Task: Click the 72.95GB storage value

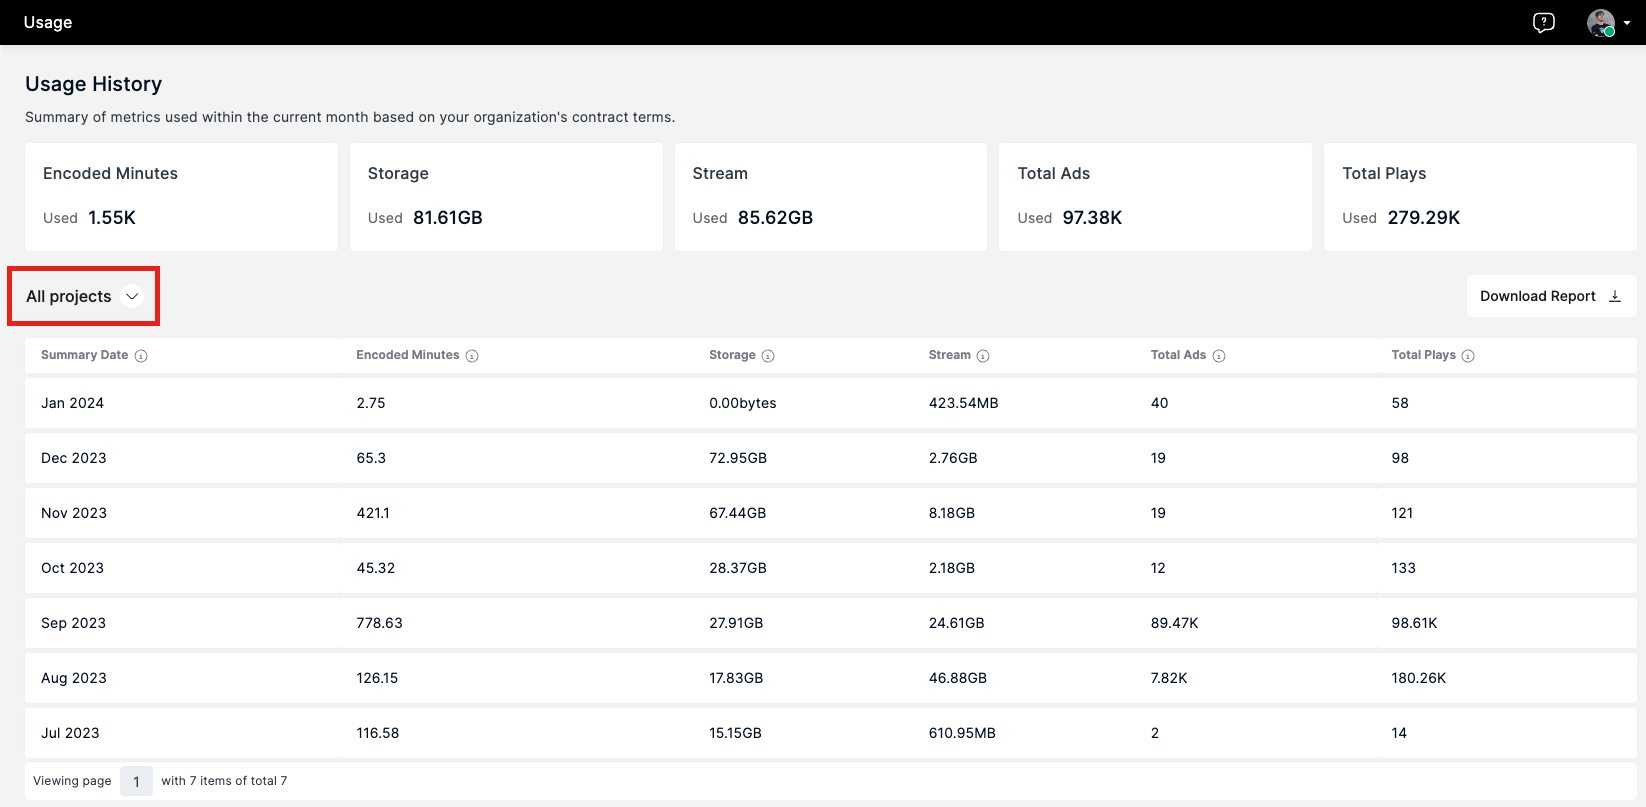Action: 738,458
